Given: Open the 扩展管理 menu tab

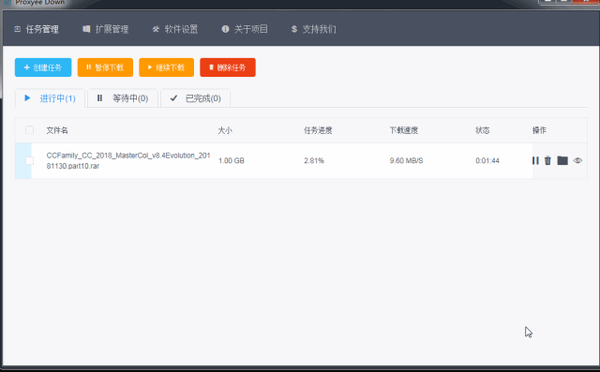Looking at the screenshot, I should (x=106, y=29).
